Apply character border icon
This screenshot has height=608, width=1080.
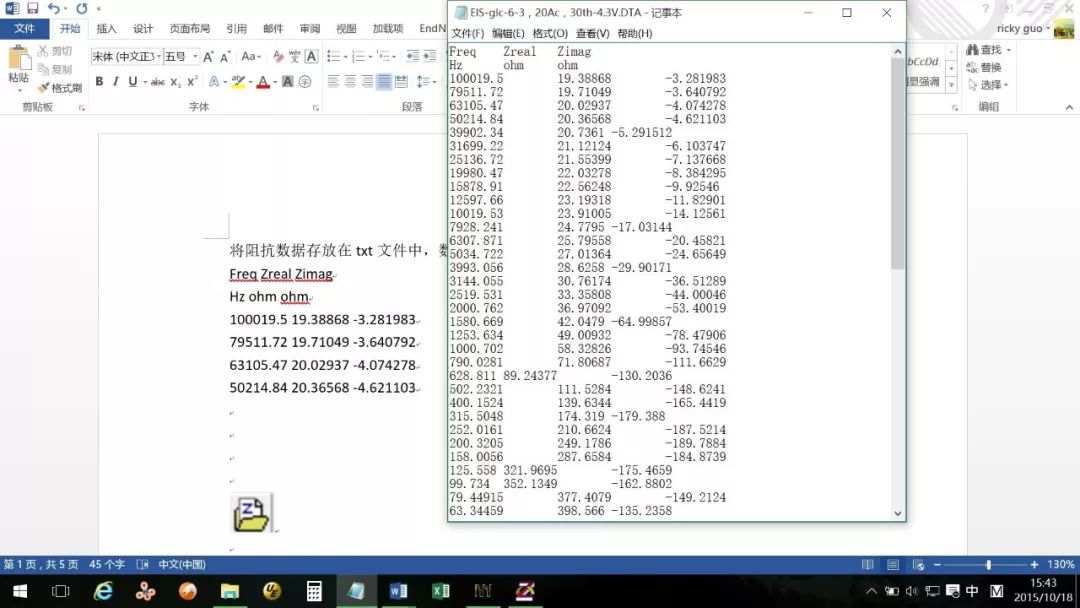click(x=311, y=56)
